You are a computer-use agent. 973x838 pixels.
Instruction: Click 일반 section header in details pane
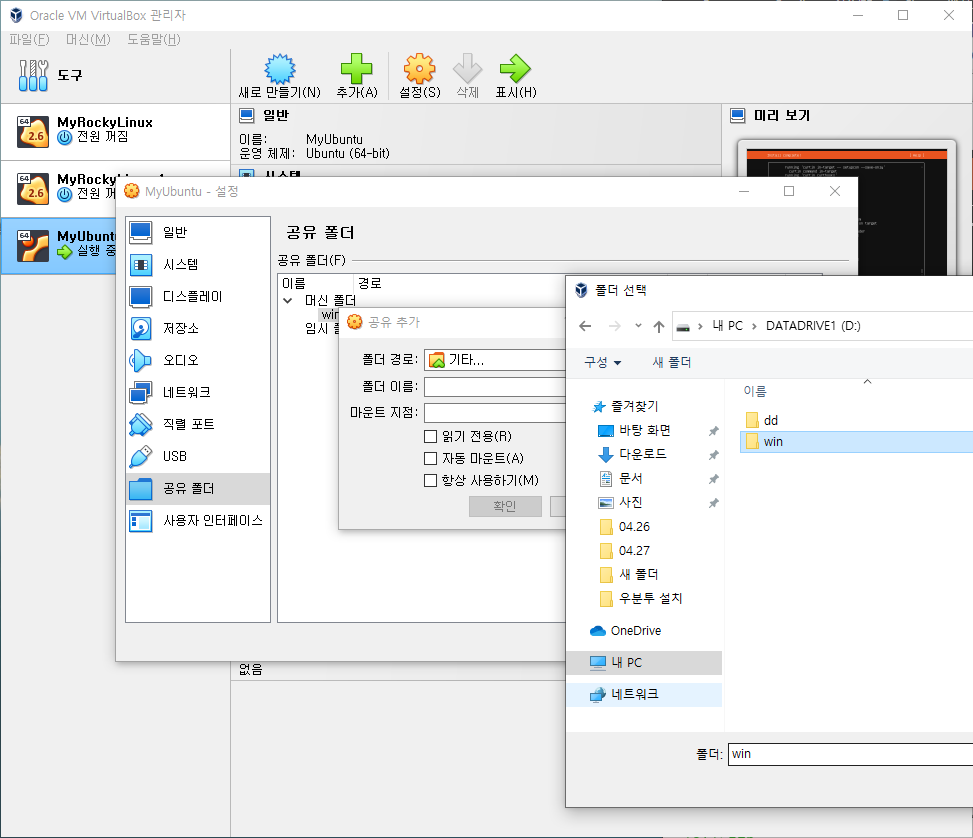click(x=264, y=115)
